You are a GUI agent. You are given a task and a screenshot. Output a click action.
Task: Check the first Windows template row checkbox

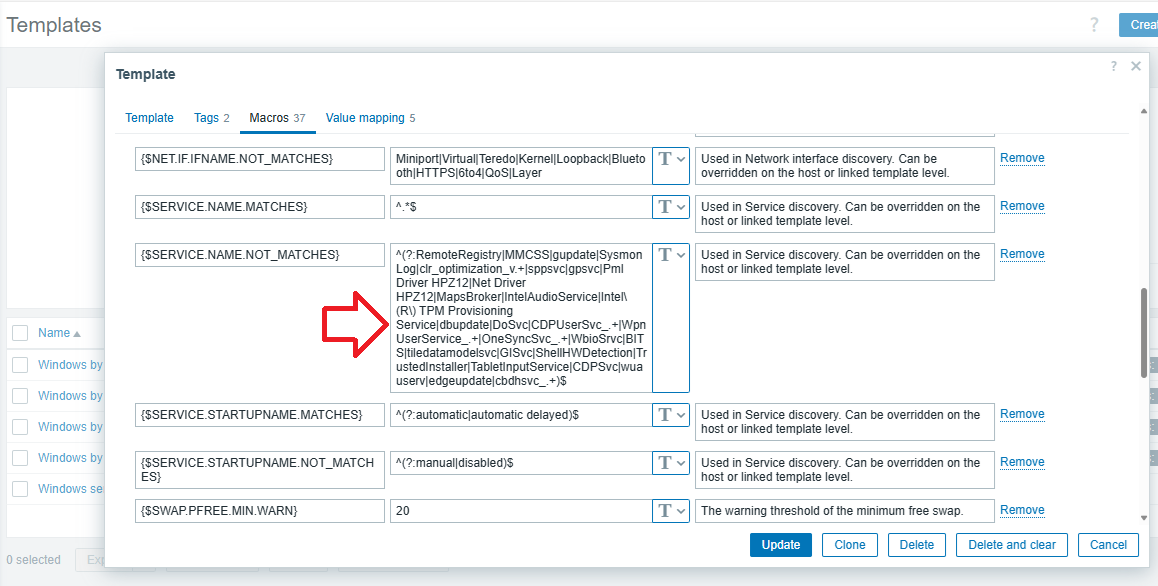click(x=20, y=365)
